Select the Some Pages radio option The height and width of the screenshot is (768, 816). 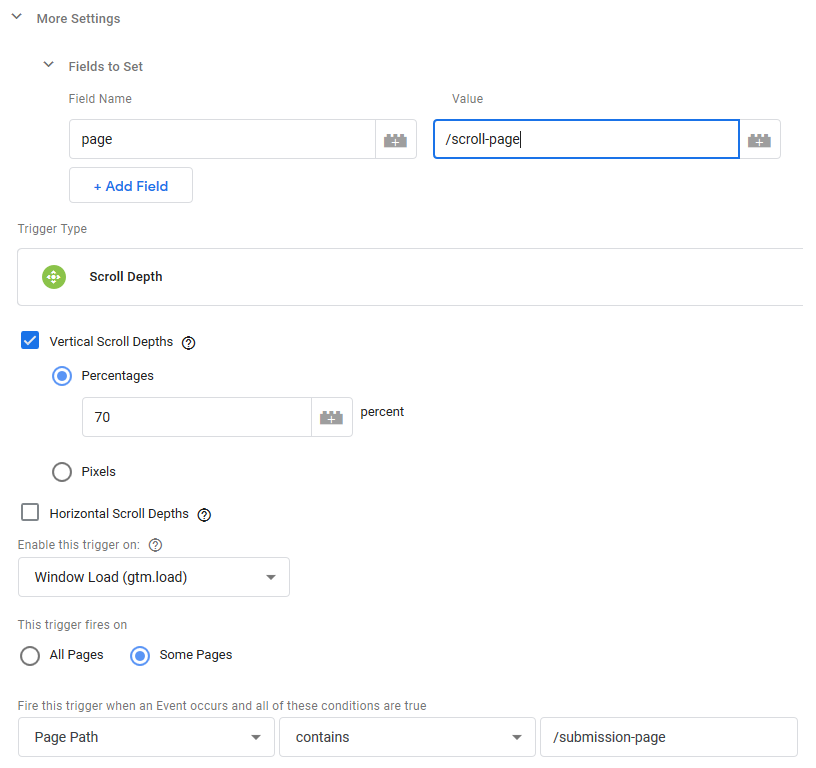tap(140, 656)
